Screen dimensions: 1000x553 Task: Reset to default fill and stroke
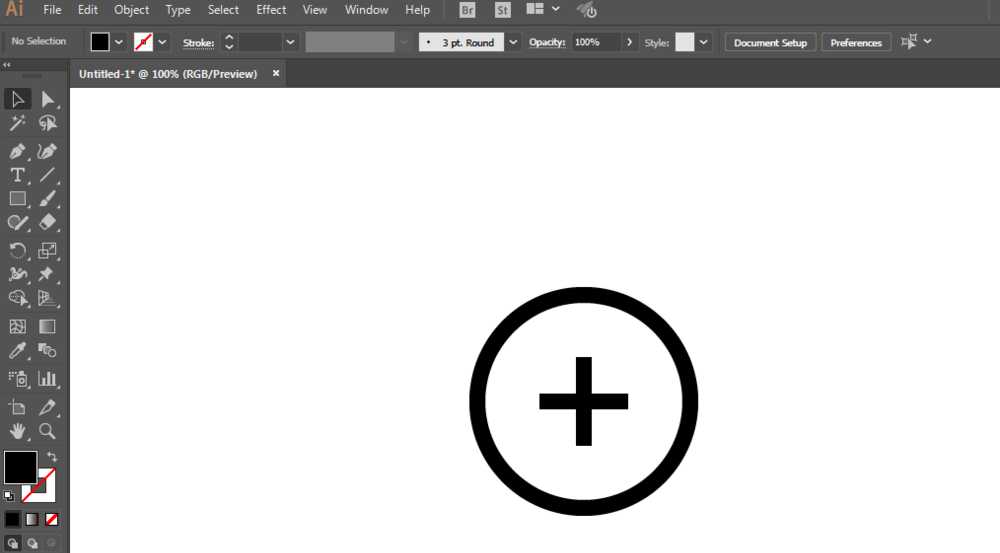point(9,496)
